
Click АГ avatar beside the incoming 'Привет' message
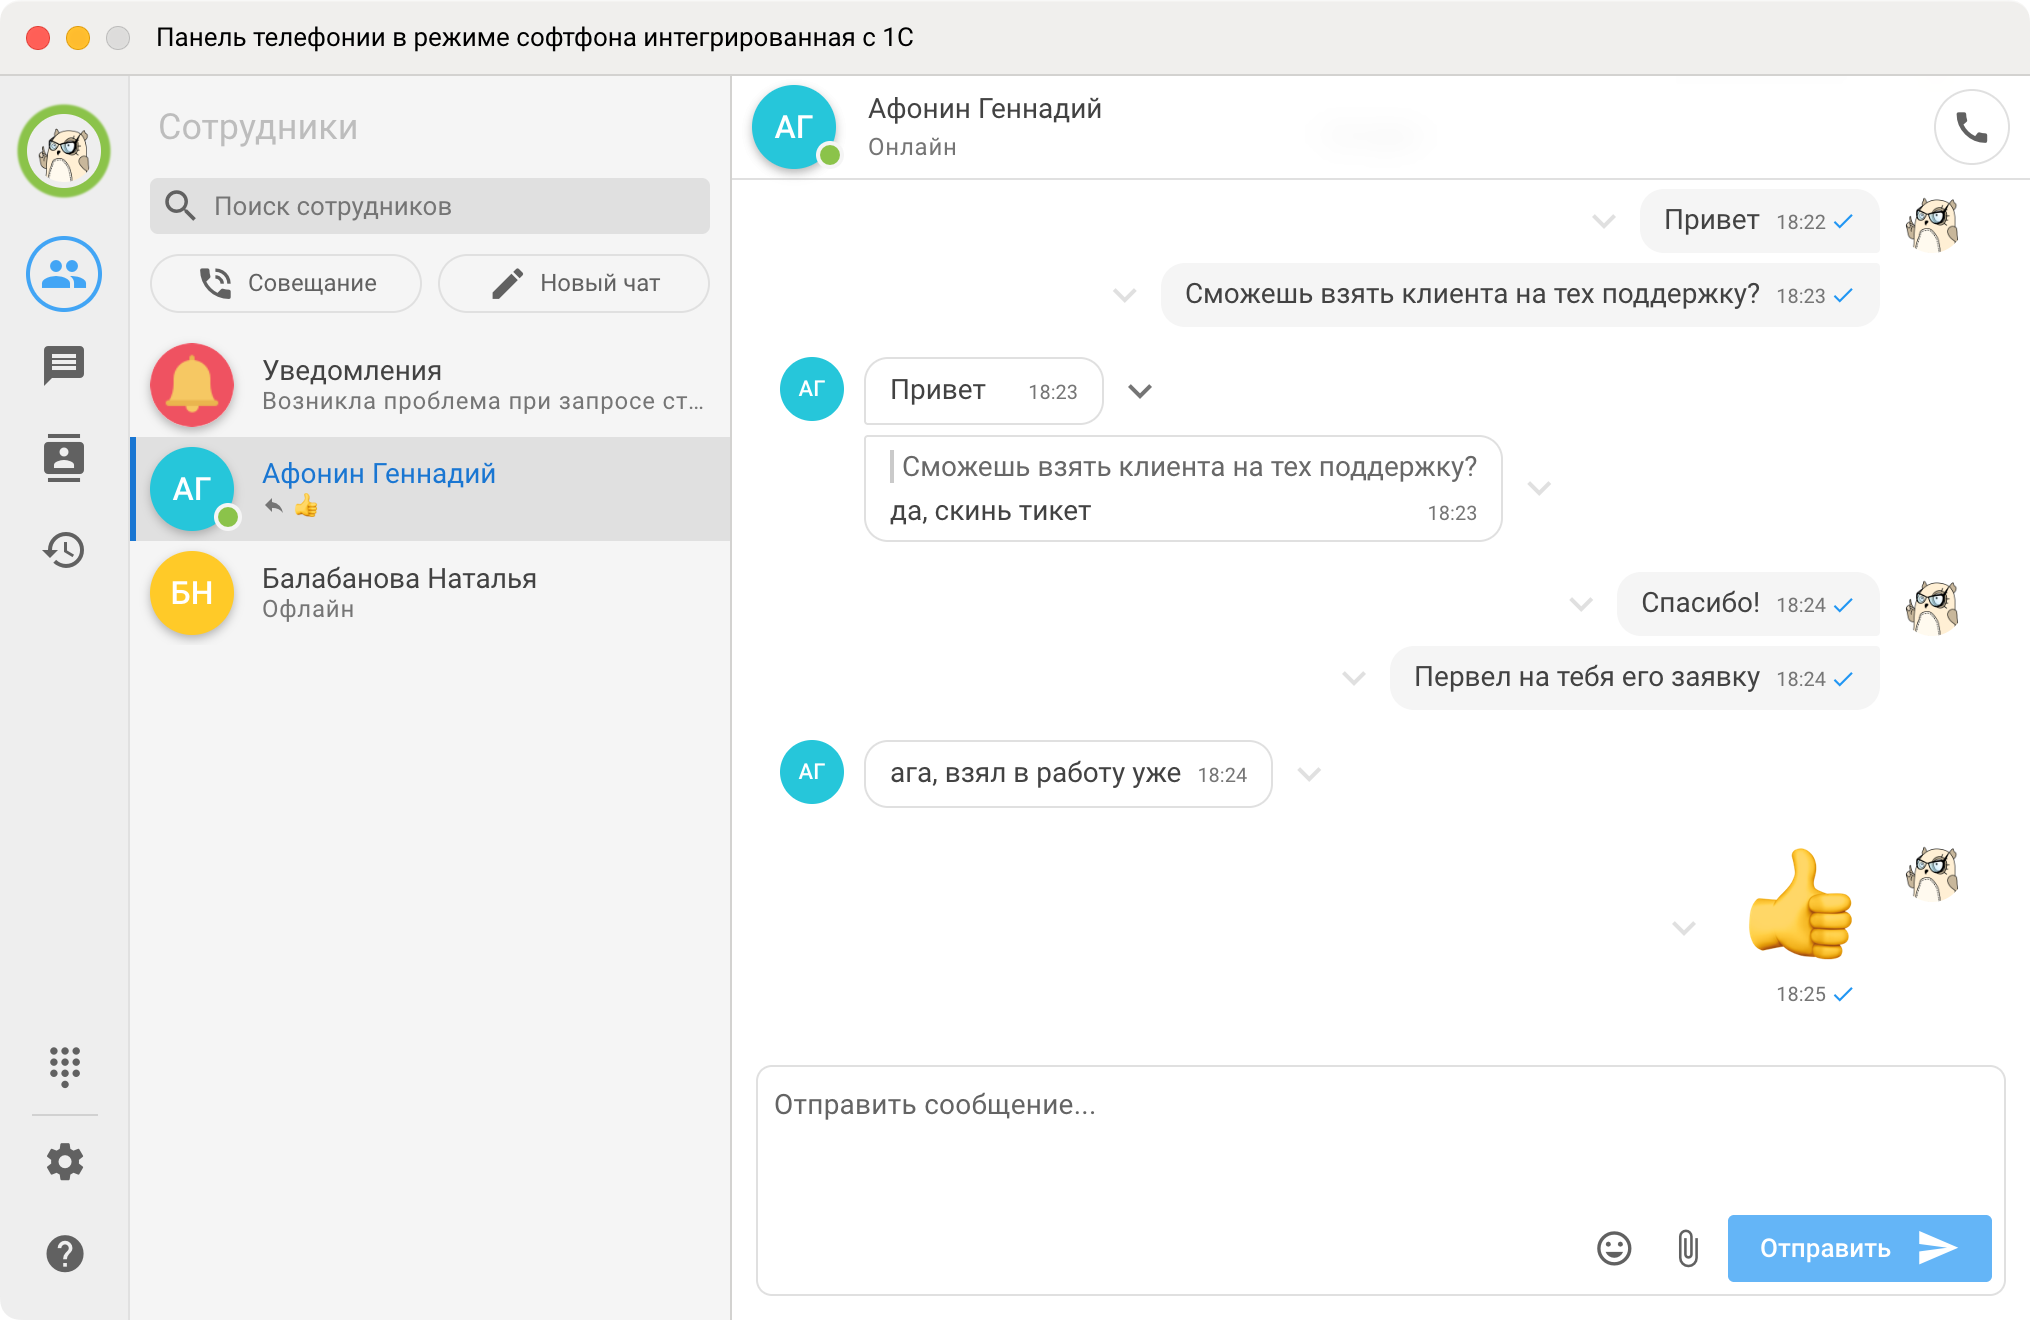point(811,389)
